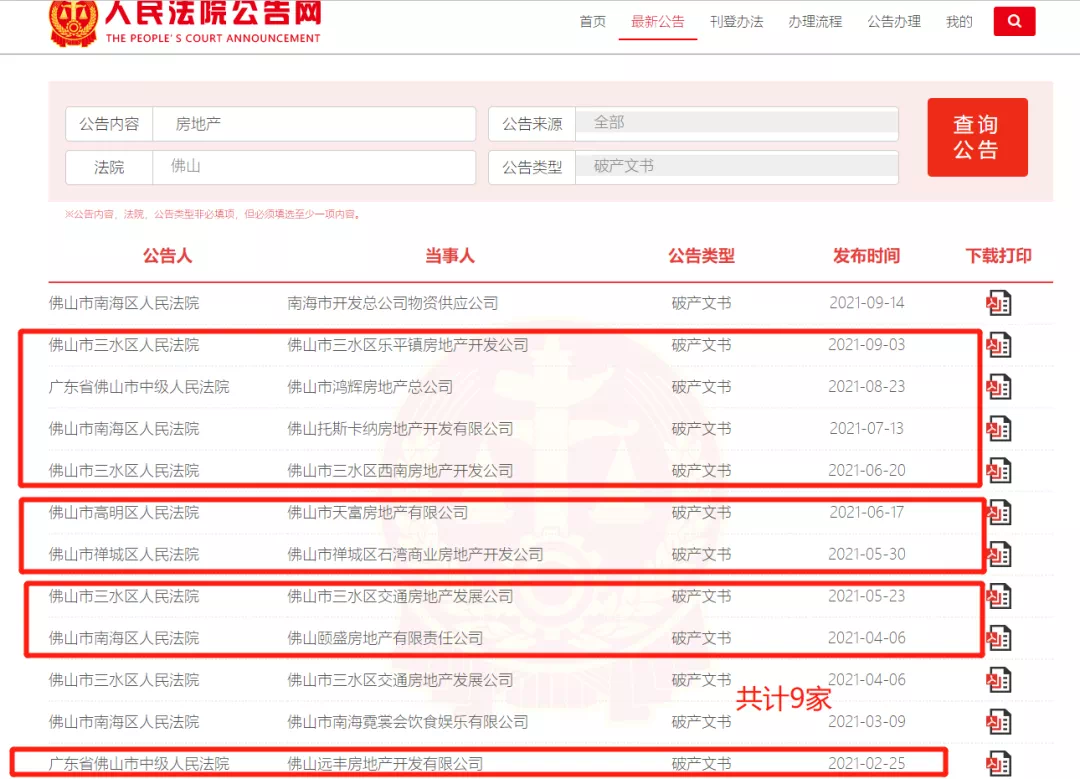Click the red search magnifier icon
Screen dimensions: 1080x779
(1014, 21)
